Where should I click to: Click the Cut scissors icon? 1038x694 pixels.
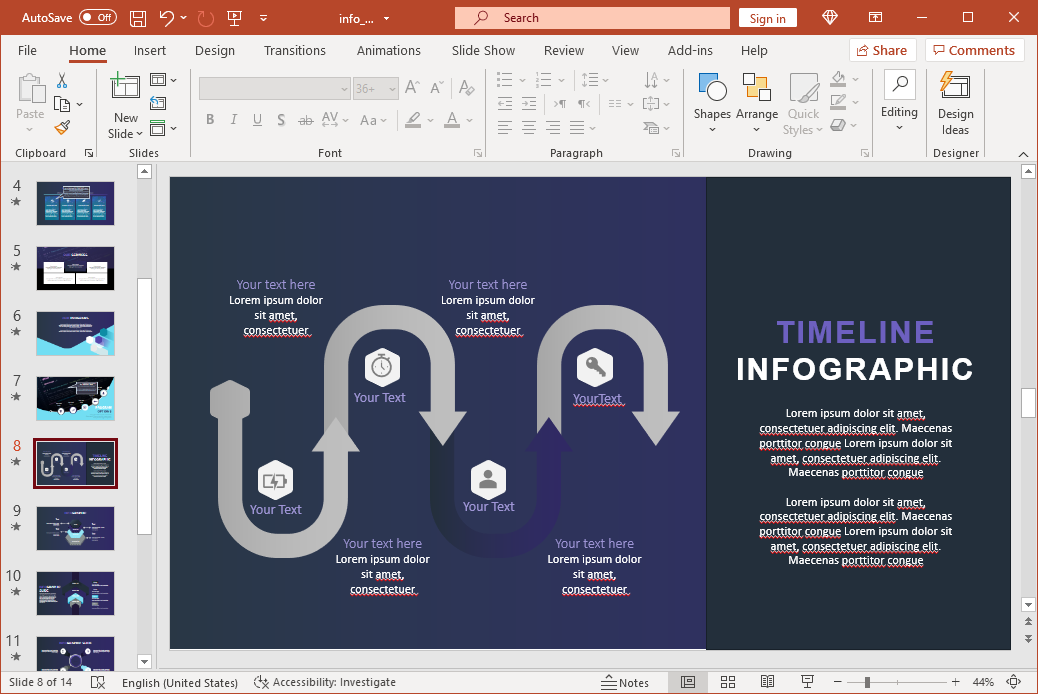pos(62,80)
